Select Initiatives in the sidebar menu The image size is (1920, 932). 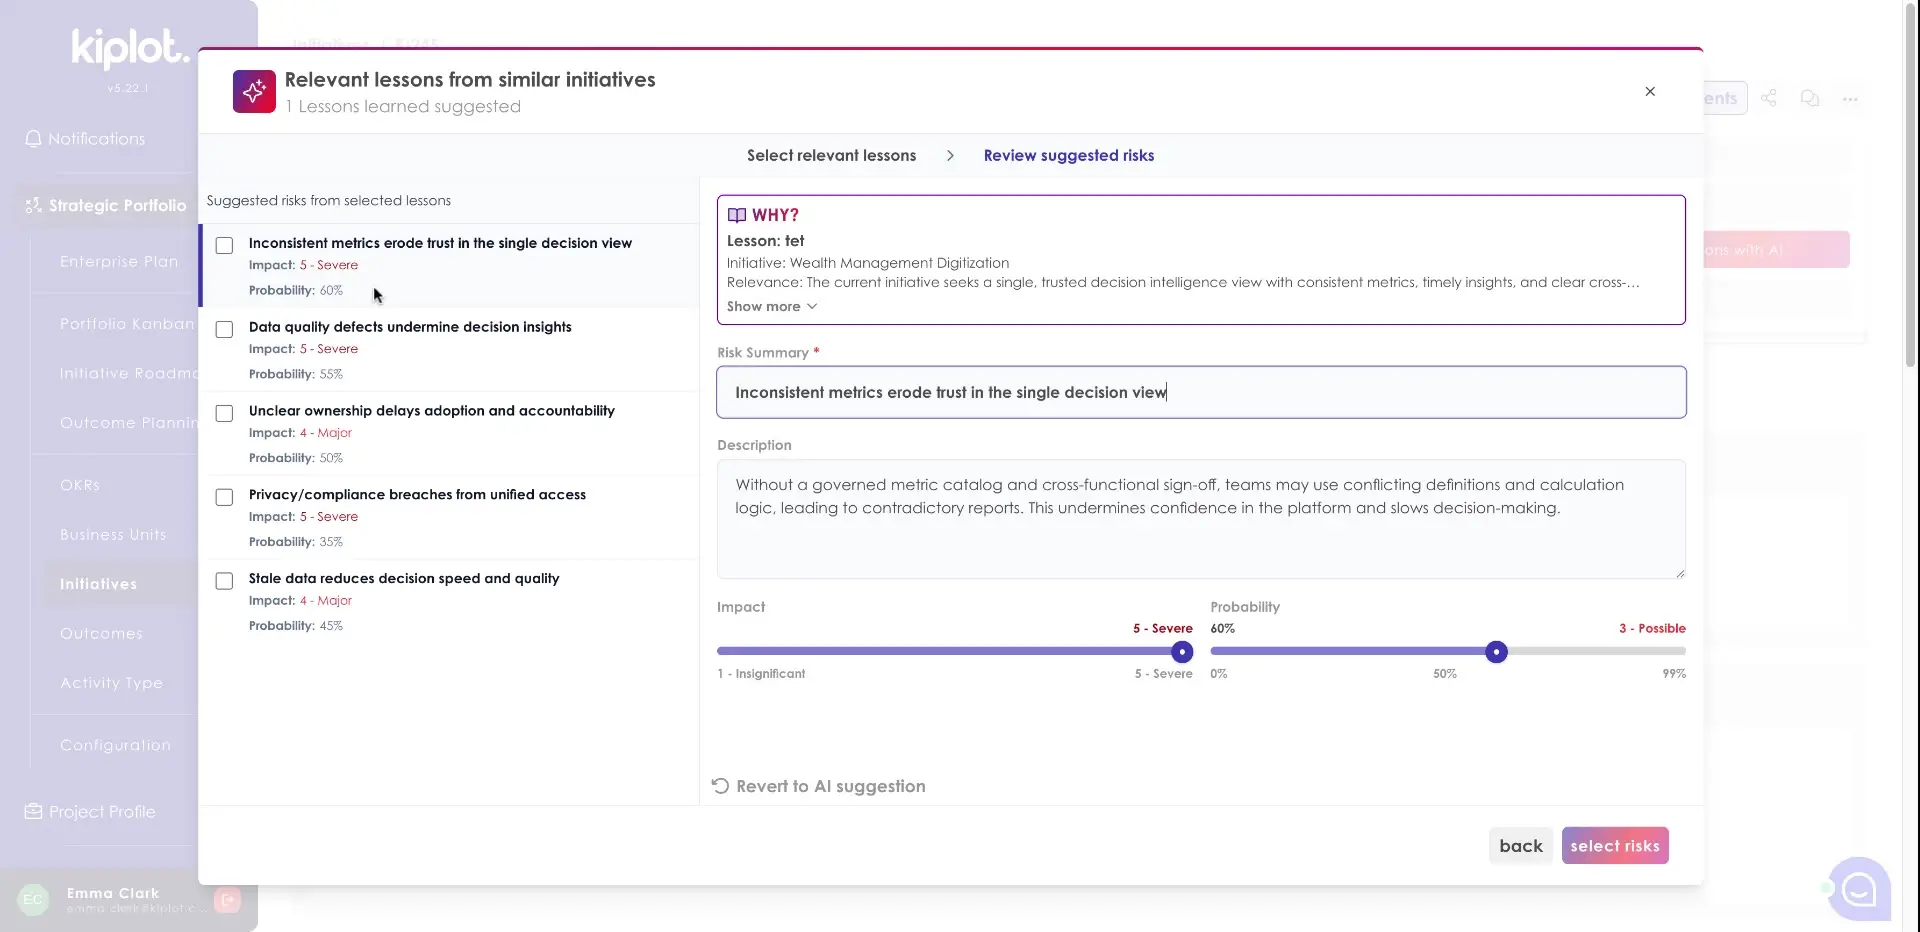[x=100, y=584]
